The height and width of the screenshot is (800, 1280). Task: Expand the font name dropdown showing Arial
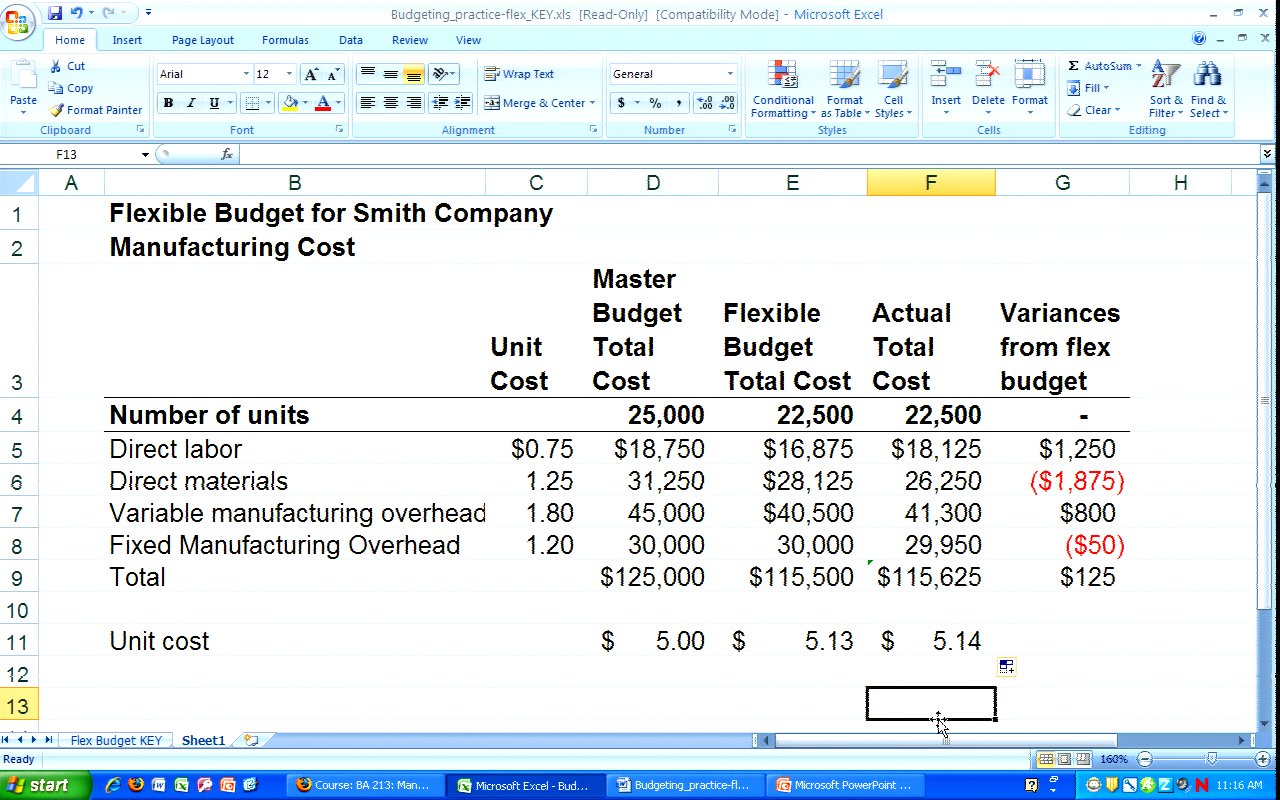pyautogui.click(x=246, y=74)
